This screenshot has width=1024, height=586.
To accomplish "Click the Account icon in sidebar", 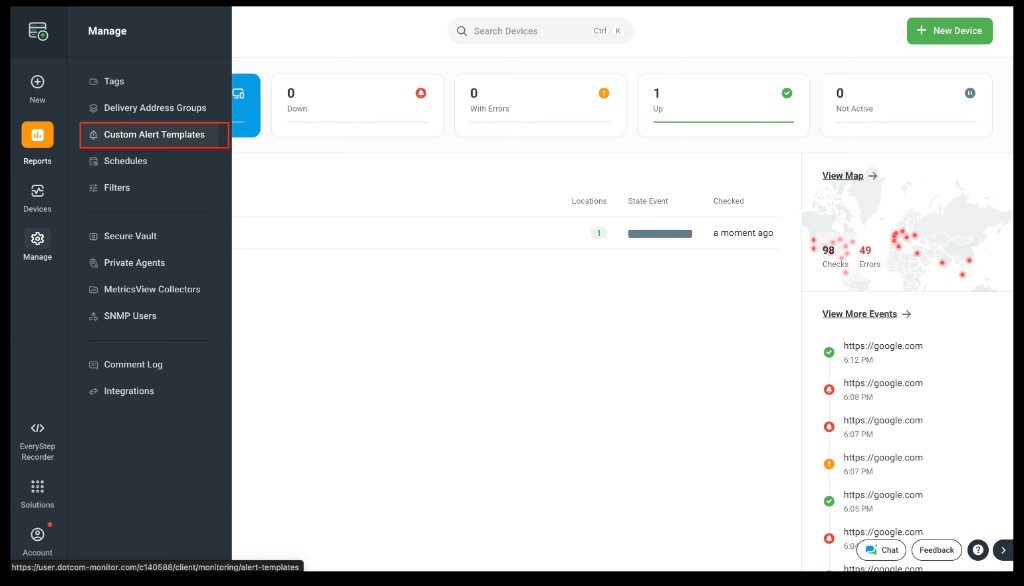I will [x=37, y=535].
